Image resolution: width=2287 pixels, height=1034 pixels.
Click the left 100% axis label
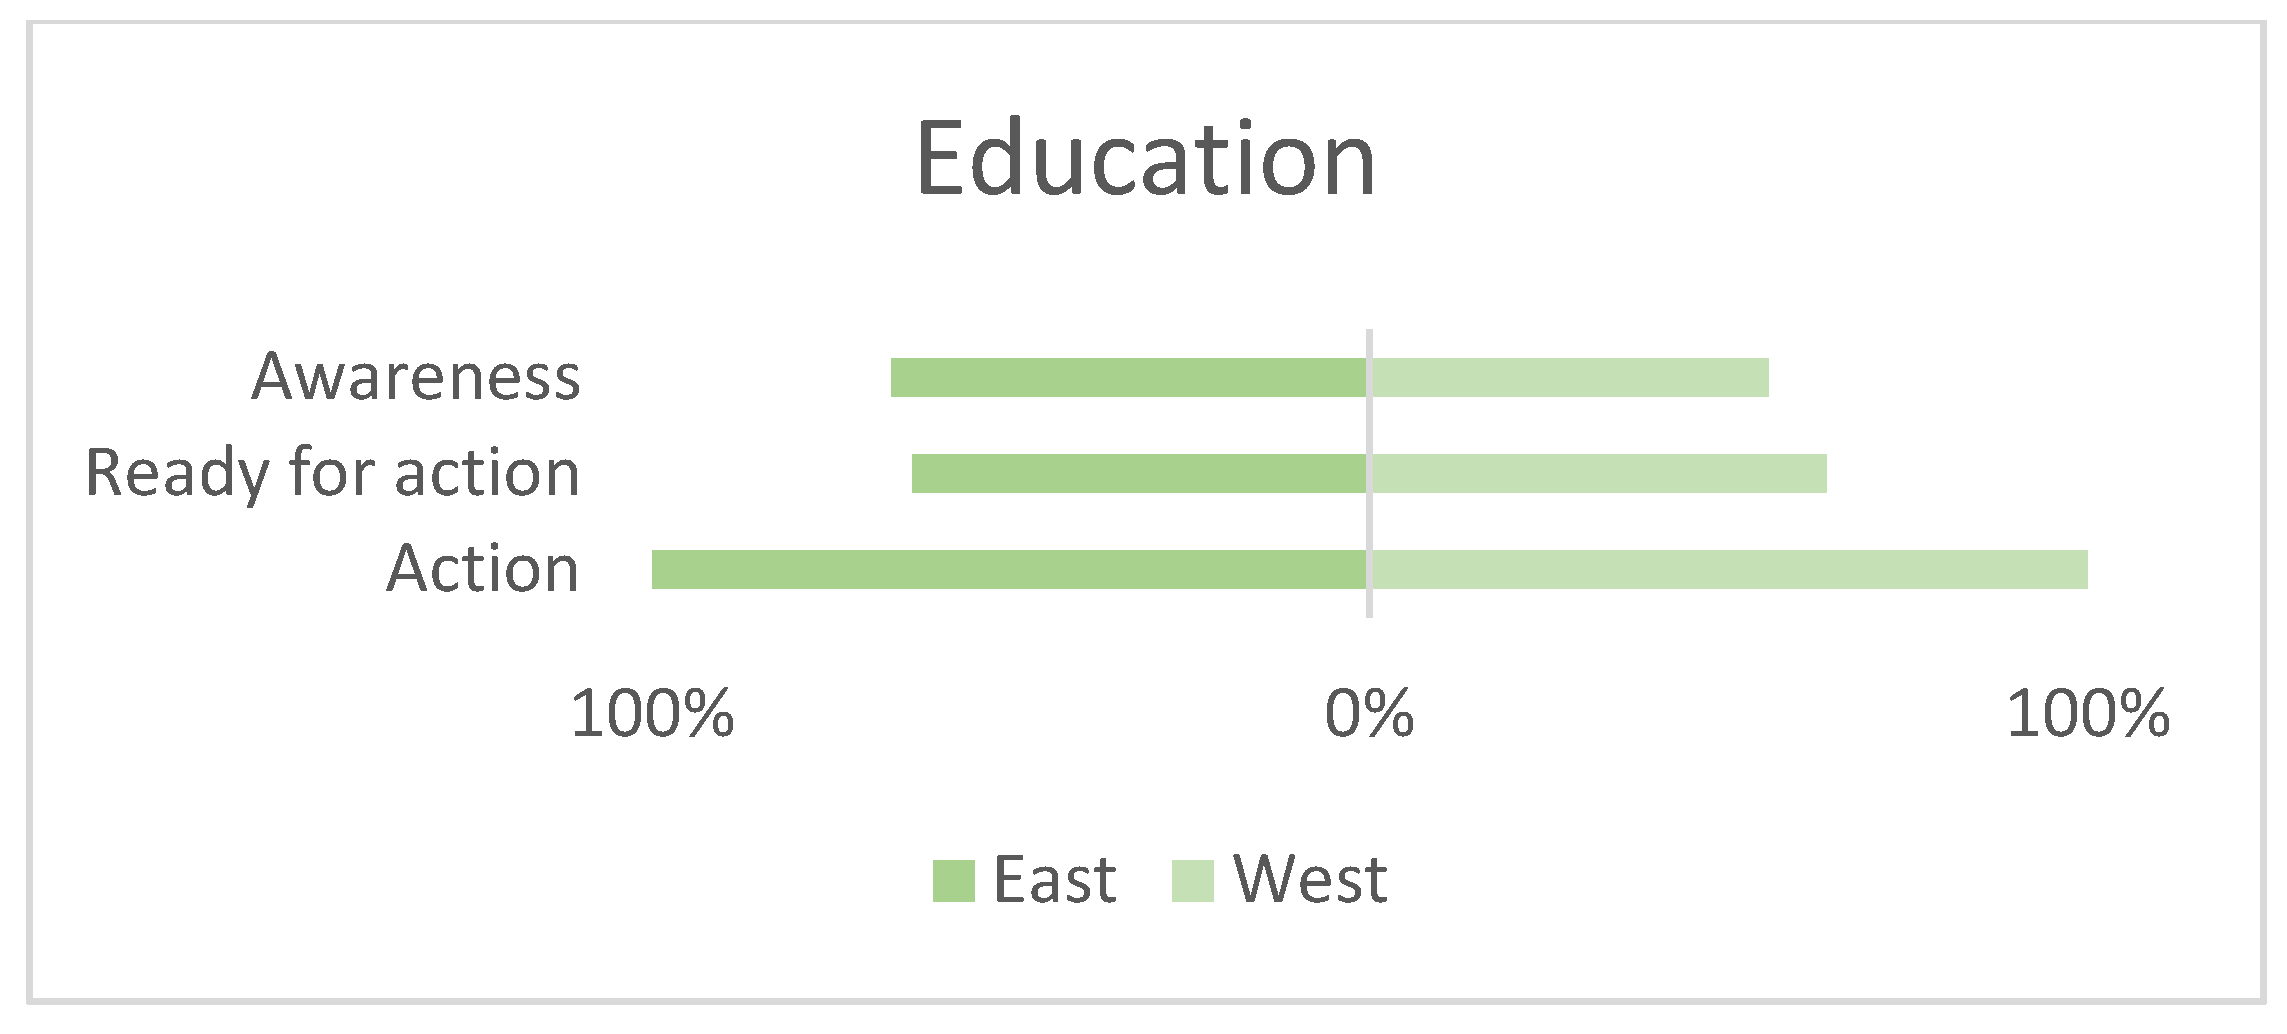(x=652, y=715)
